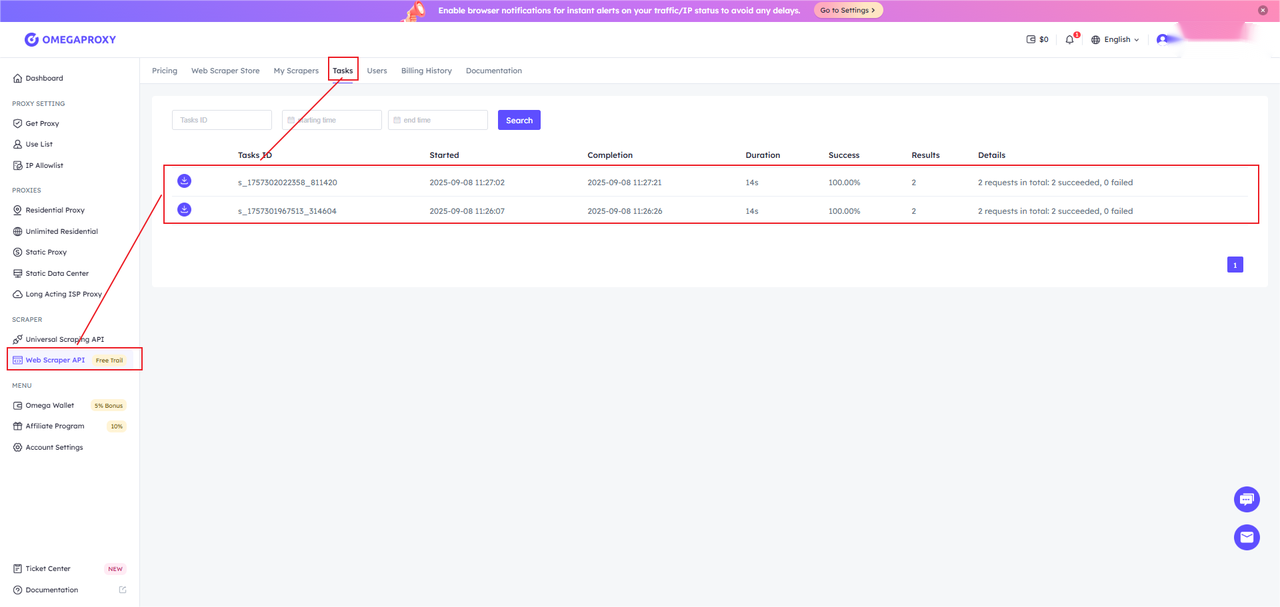The height and width of the screenshot is (607, 1280).
Task: Open the live chat floating button
Action: [x=1246, y=498]
